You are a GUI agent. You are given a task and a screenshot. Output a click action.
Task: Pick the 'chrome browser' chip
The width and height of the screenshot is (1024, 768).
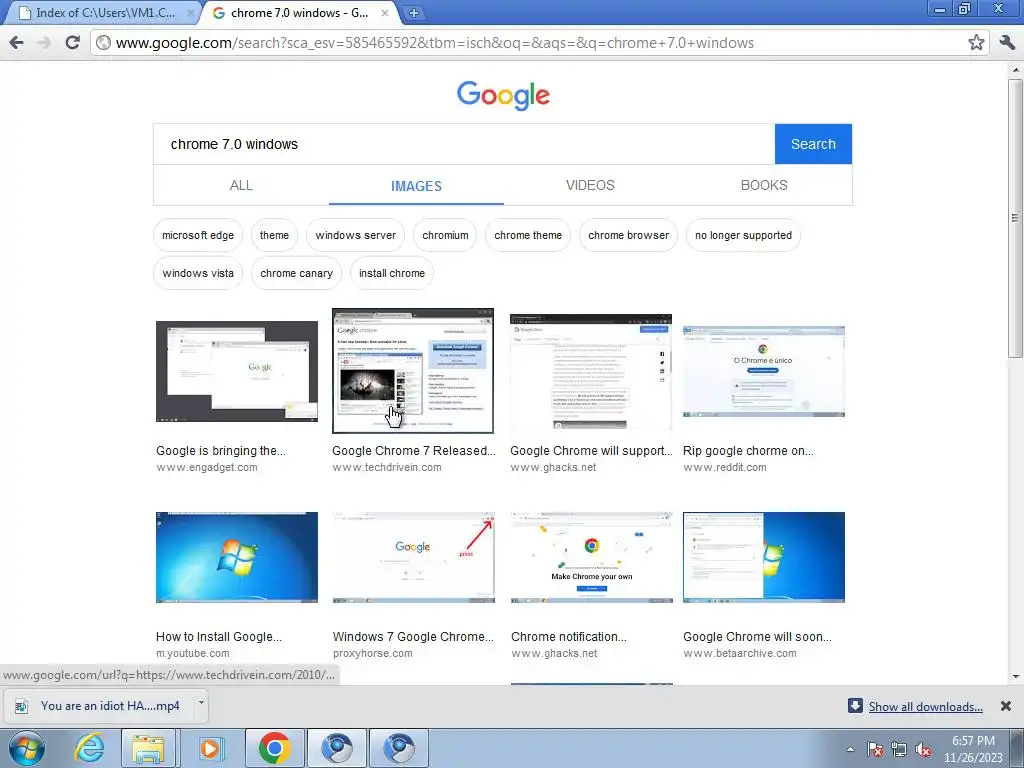pos(628,235)
